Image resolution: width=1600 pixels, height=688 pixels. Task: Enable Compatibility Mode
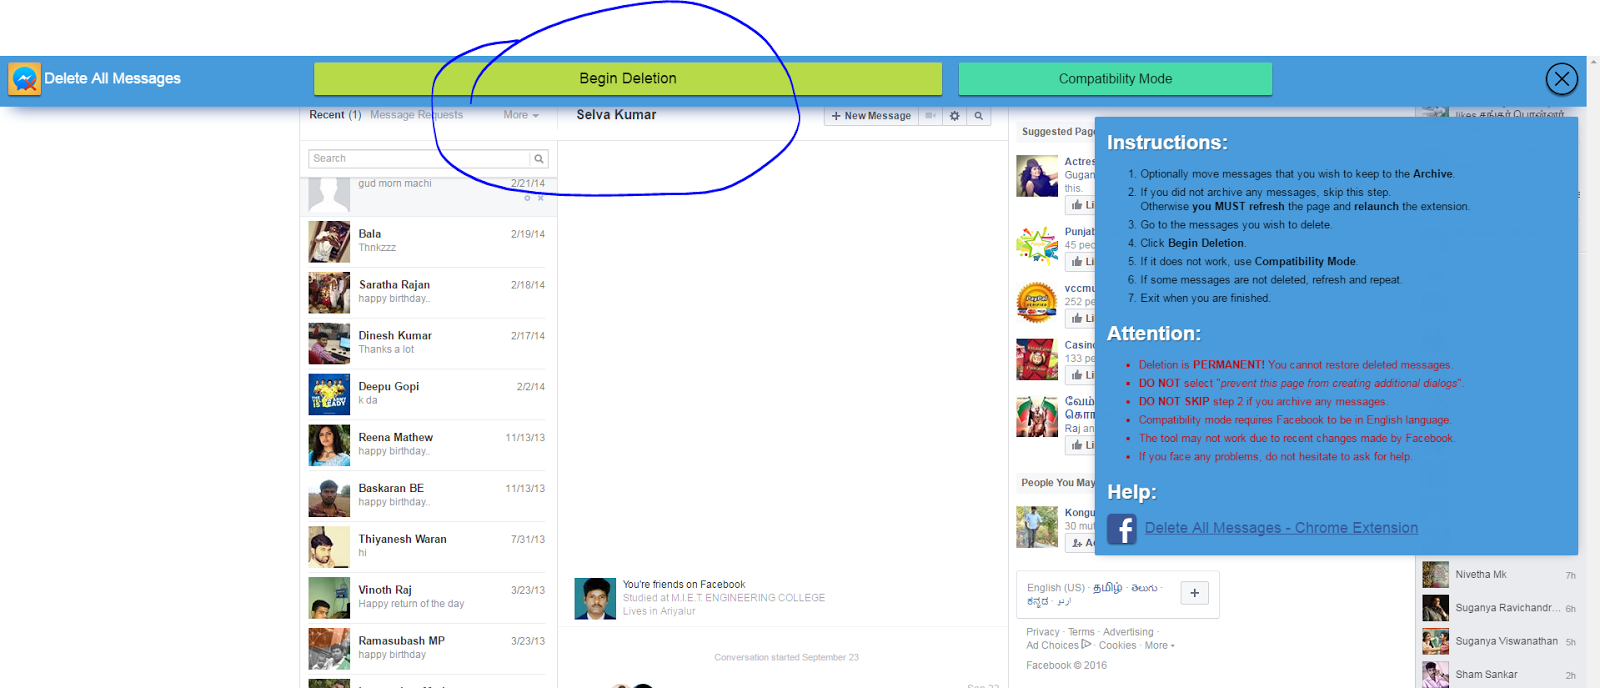1115,79
